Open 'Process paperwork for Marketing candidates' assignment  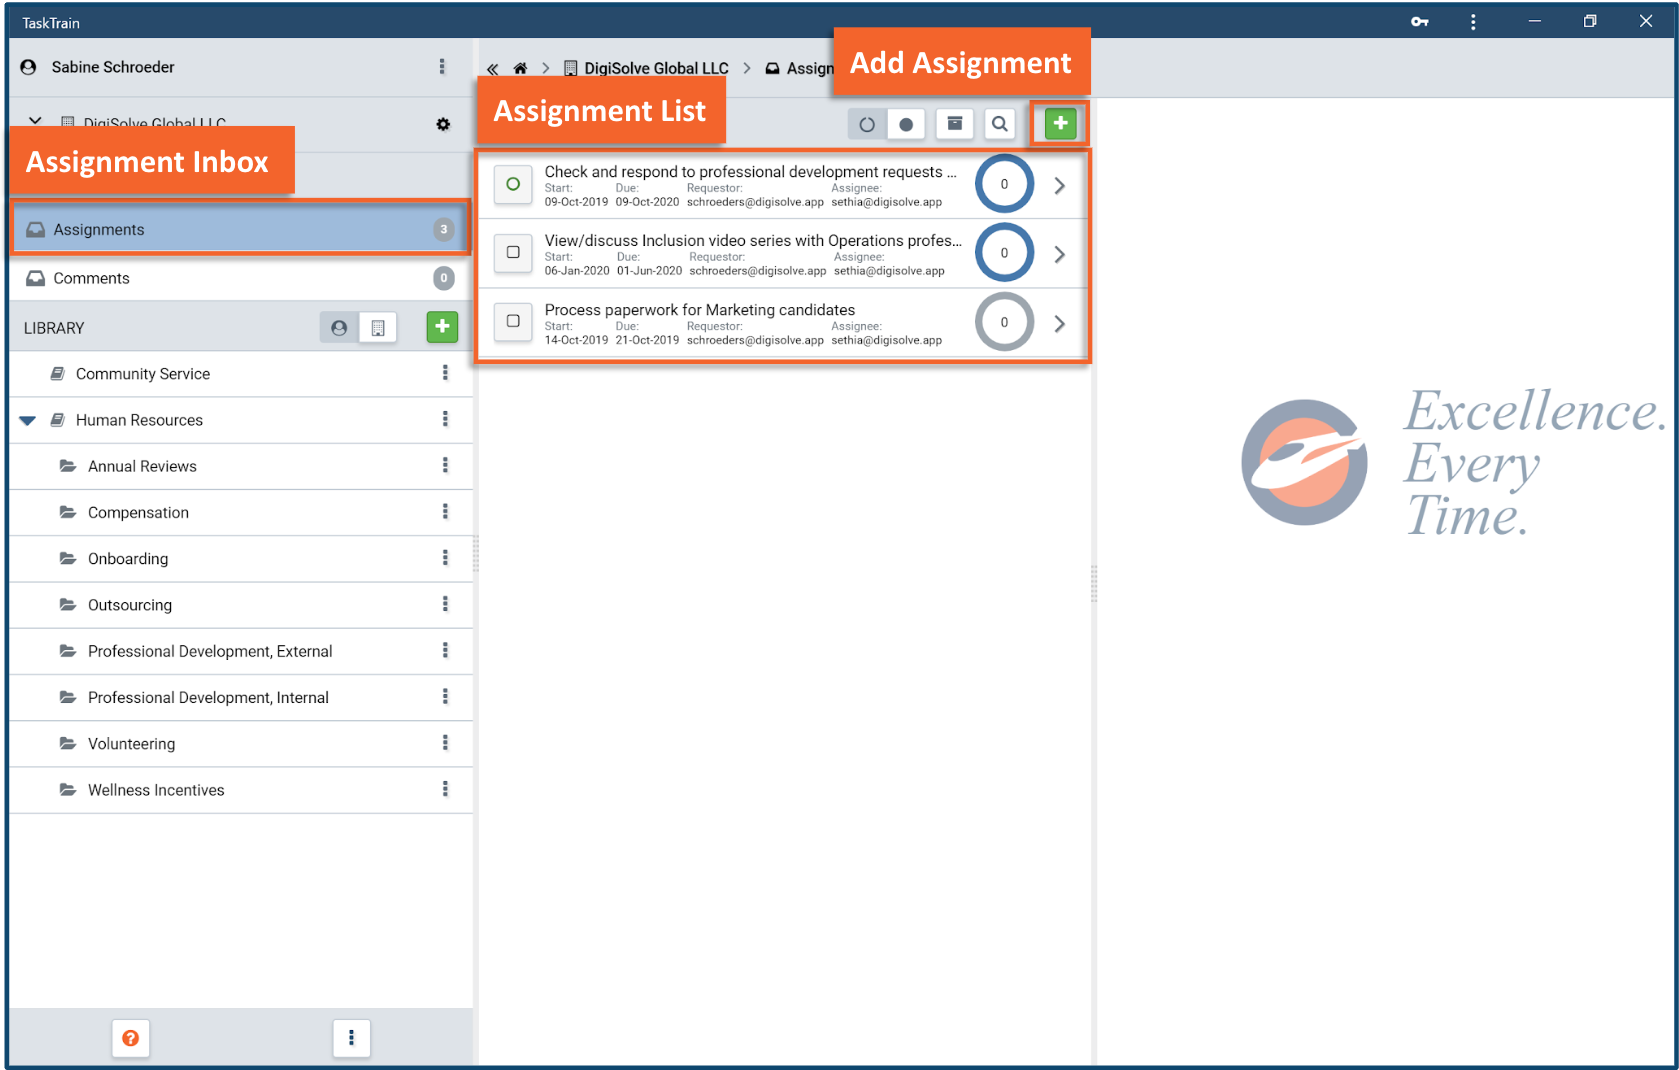pyautogui.click(x=700, y=310)
